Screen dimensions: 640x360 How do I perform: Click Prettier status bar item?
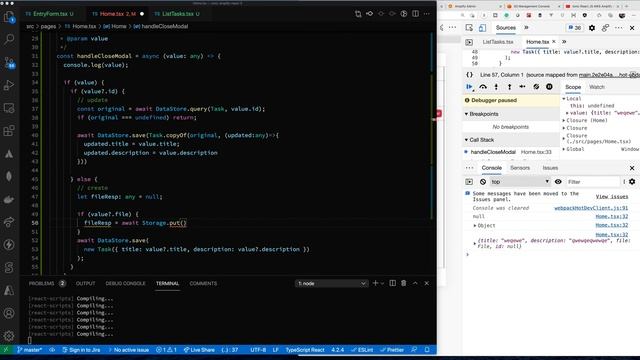tap(392, 350)
